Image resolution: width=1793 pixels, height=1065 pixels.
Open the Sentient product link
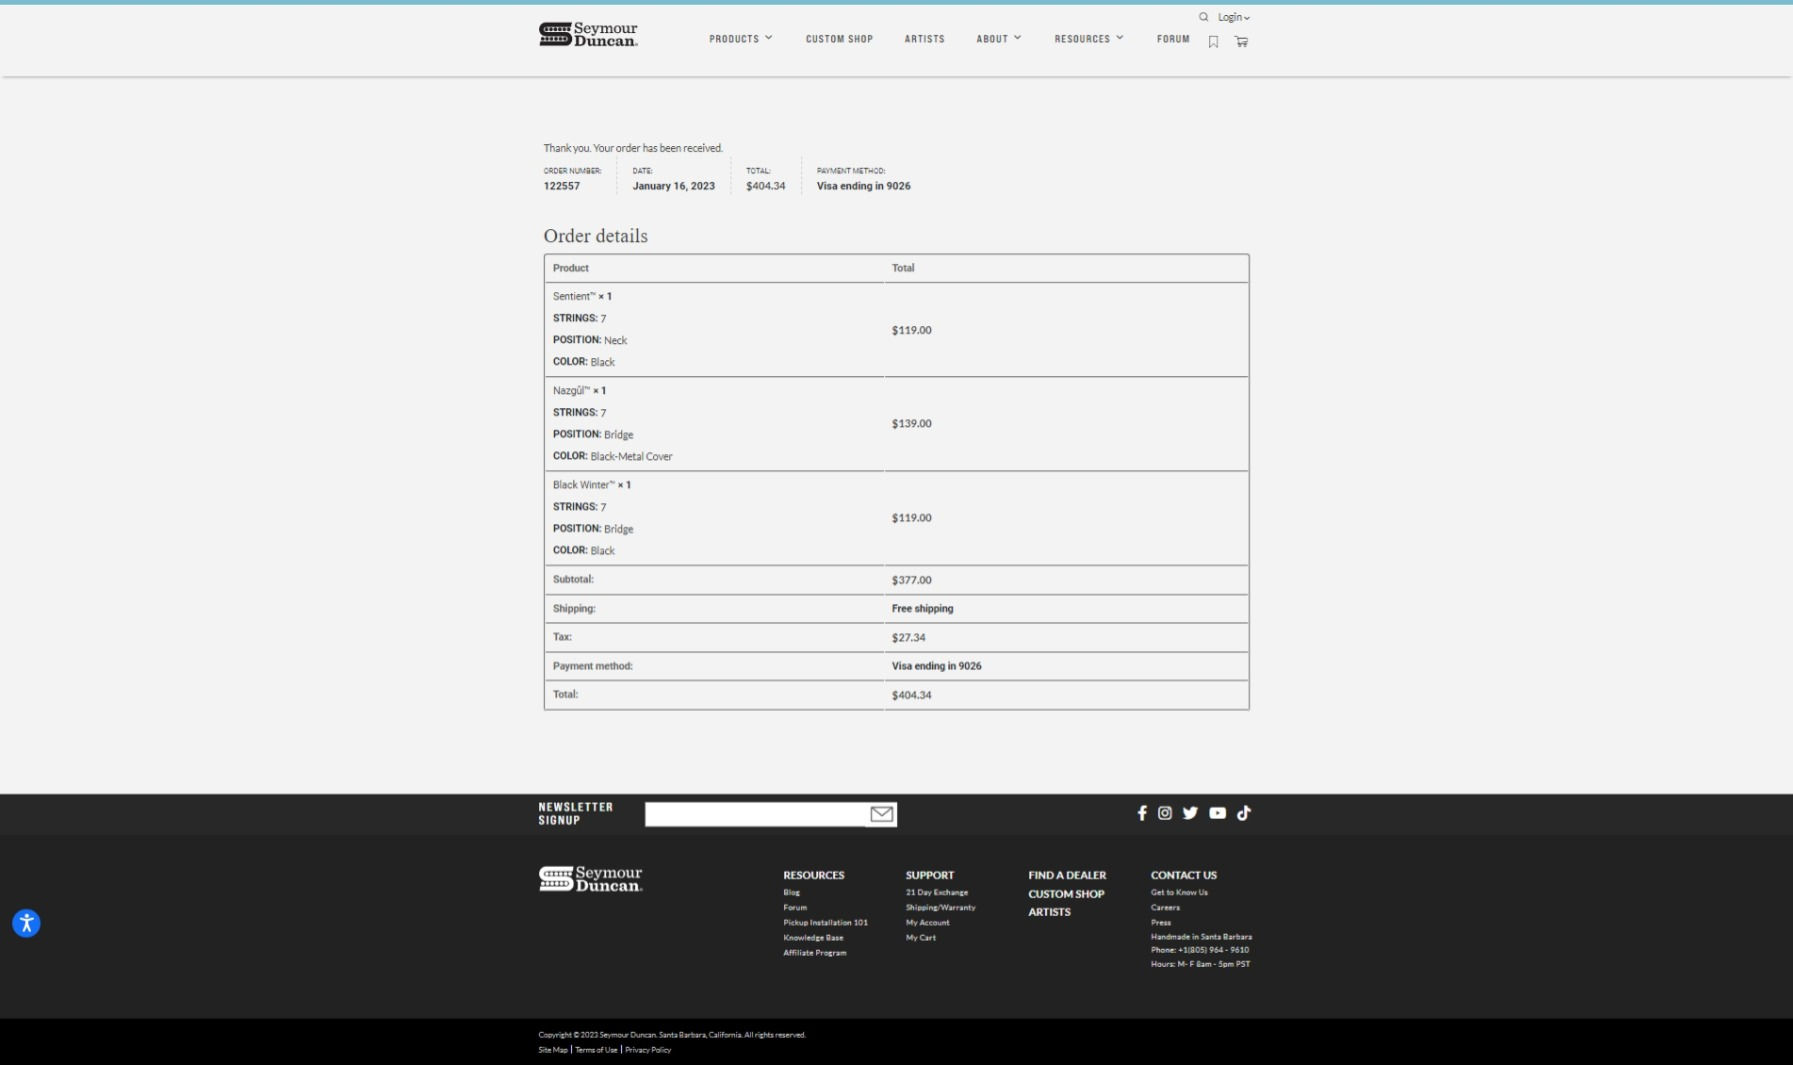[x=574, y=296]
